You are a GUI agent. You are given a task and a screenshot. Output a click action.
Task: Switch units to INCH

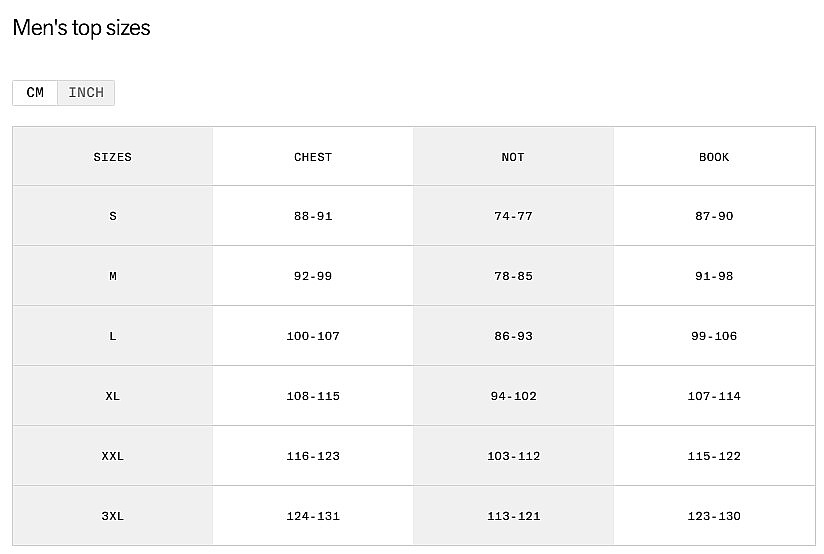[x=86, y=93]
